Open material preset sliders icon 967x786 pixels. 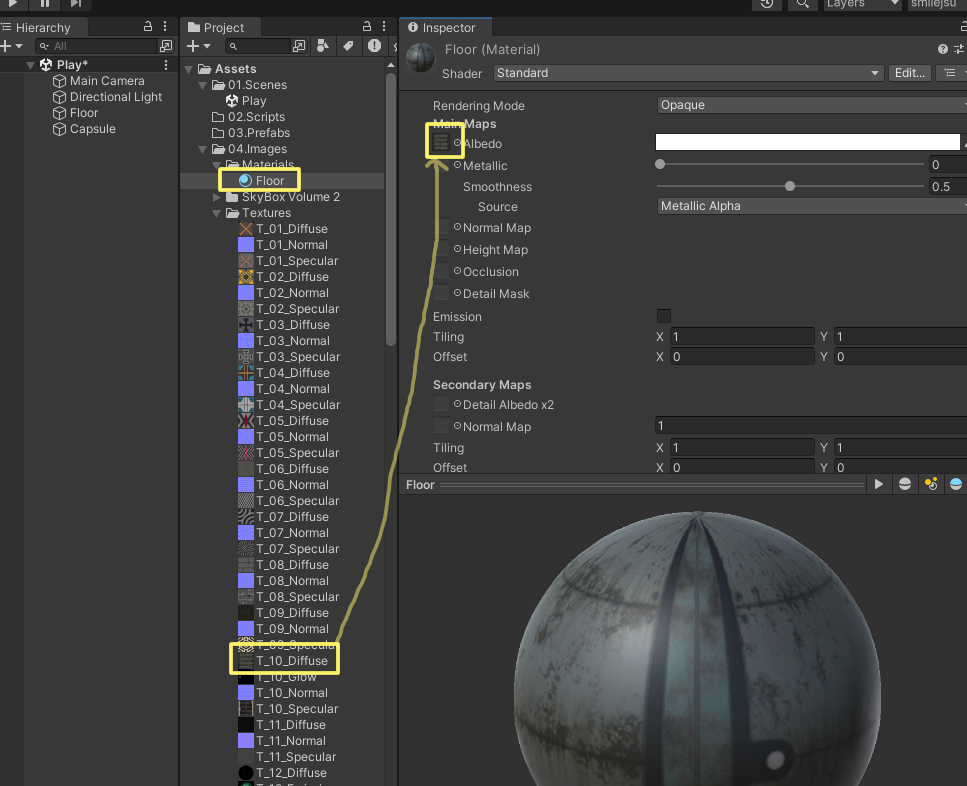click(x=959, y=49)
